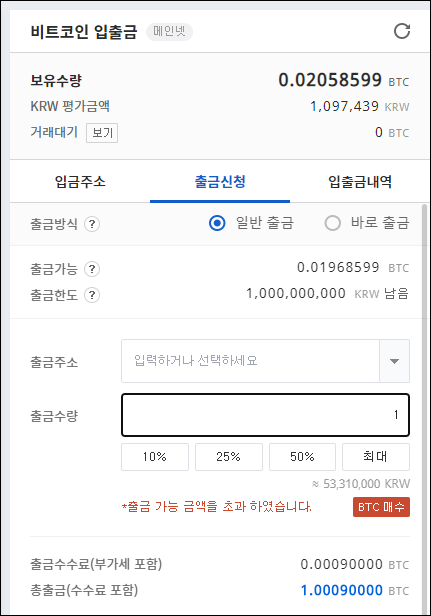Viewport: 431px width, 616px height.
Task: Select the 일반 출금 radio option
Action: pyautogui.click(x=217, y=223)
